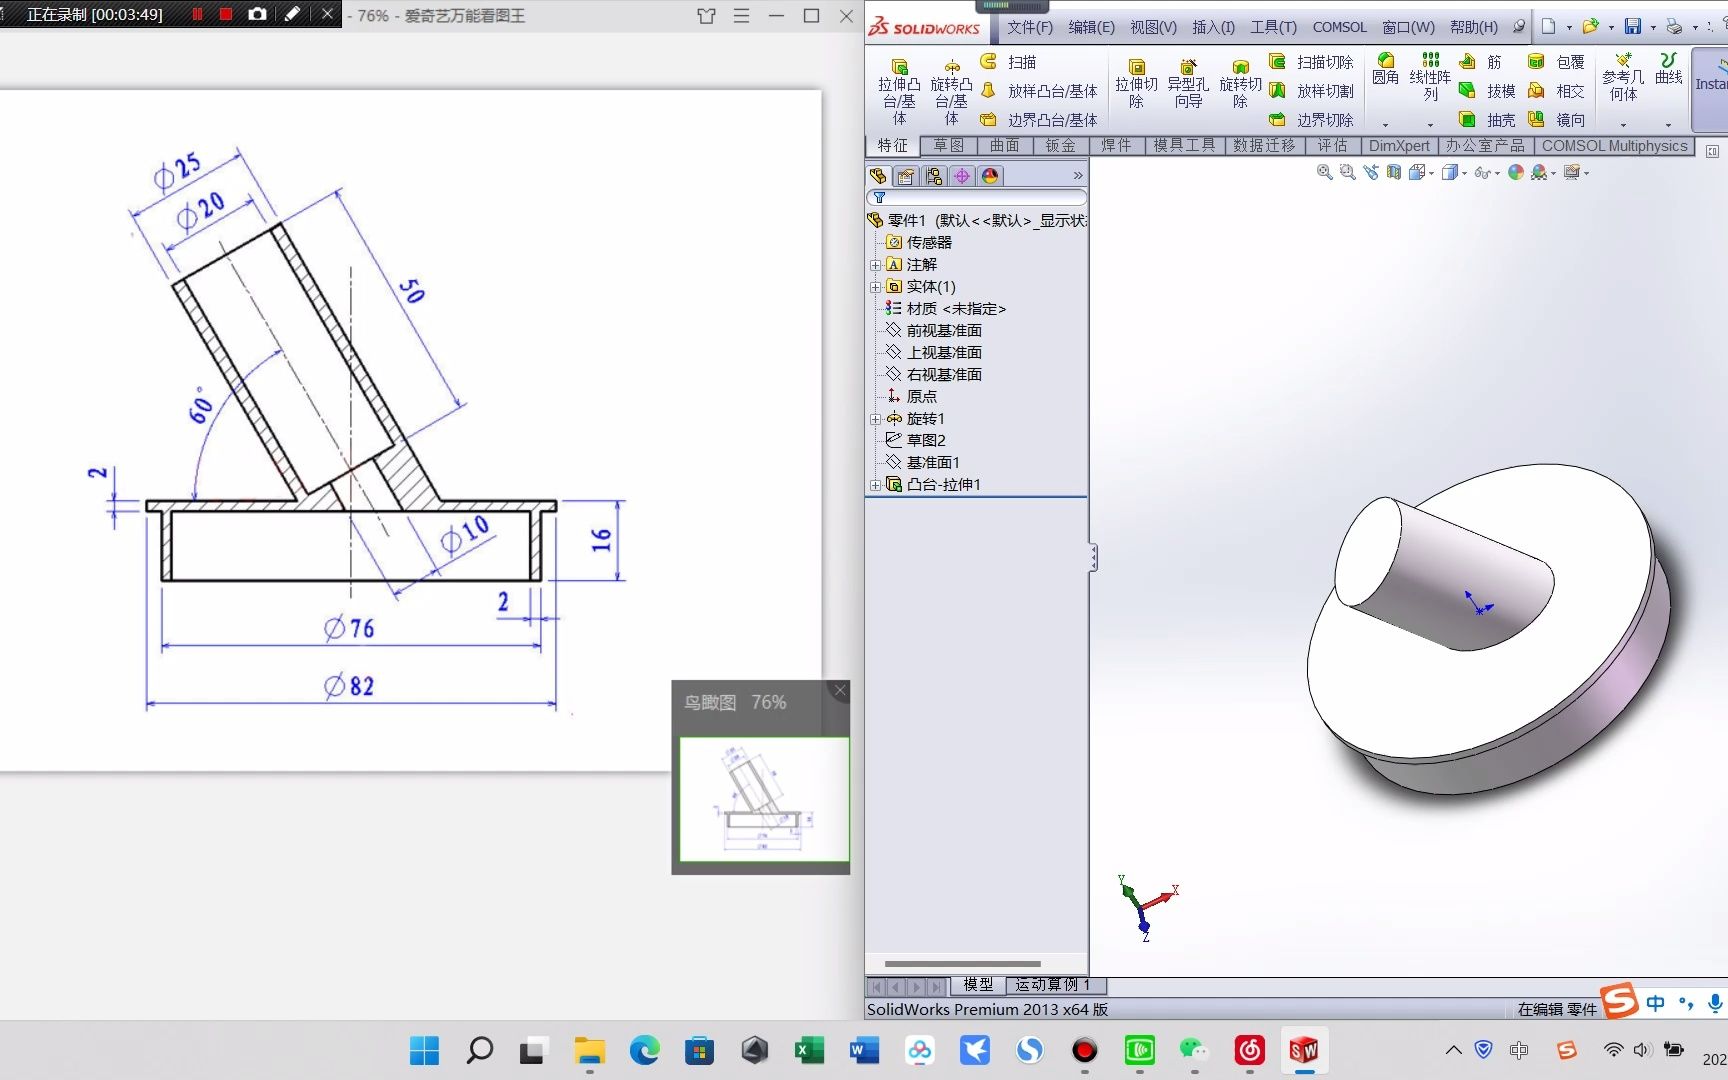Expand the 旋转1 feature in the tree
Viewport: 1728px width, 1080px height.
coord(876,418)
